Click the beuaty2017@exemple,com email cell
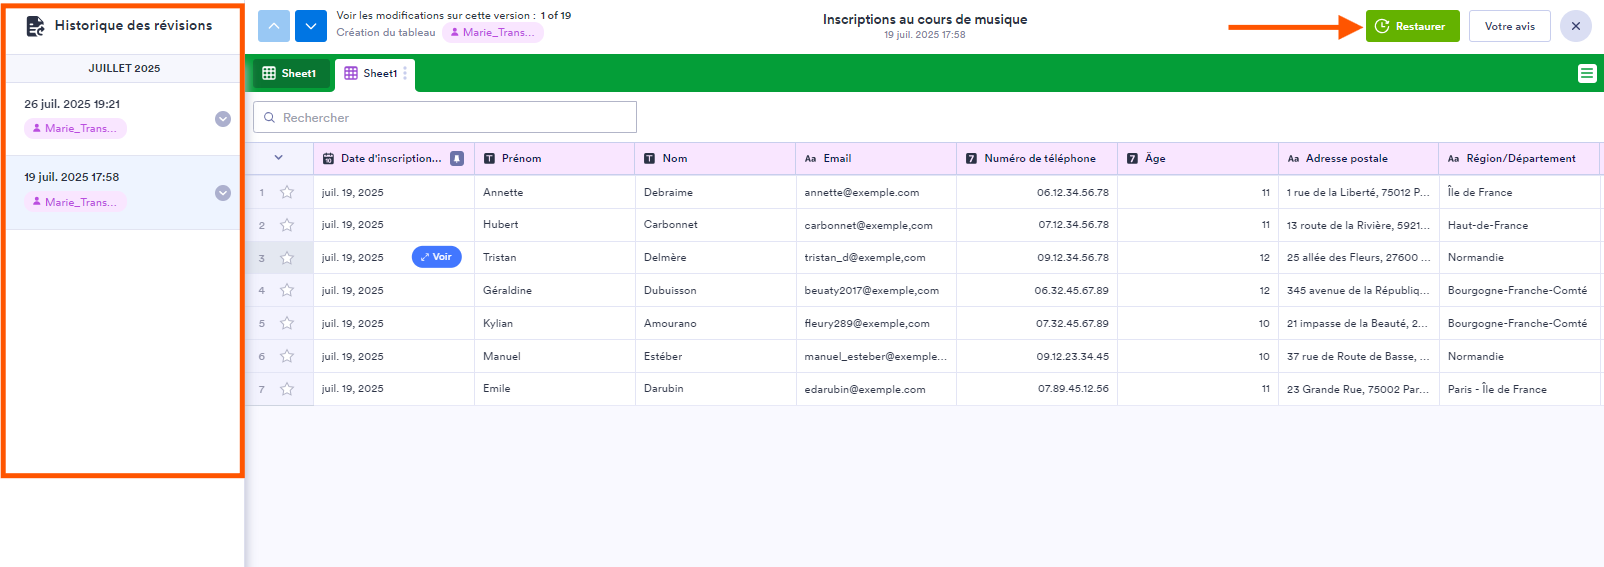The height and width of the screenshot is (567, 1604). [876, 290]
